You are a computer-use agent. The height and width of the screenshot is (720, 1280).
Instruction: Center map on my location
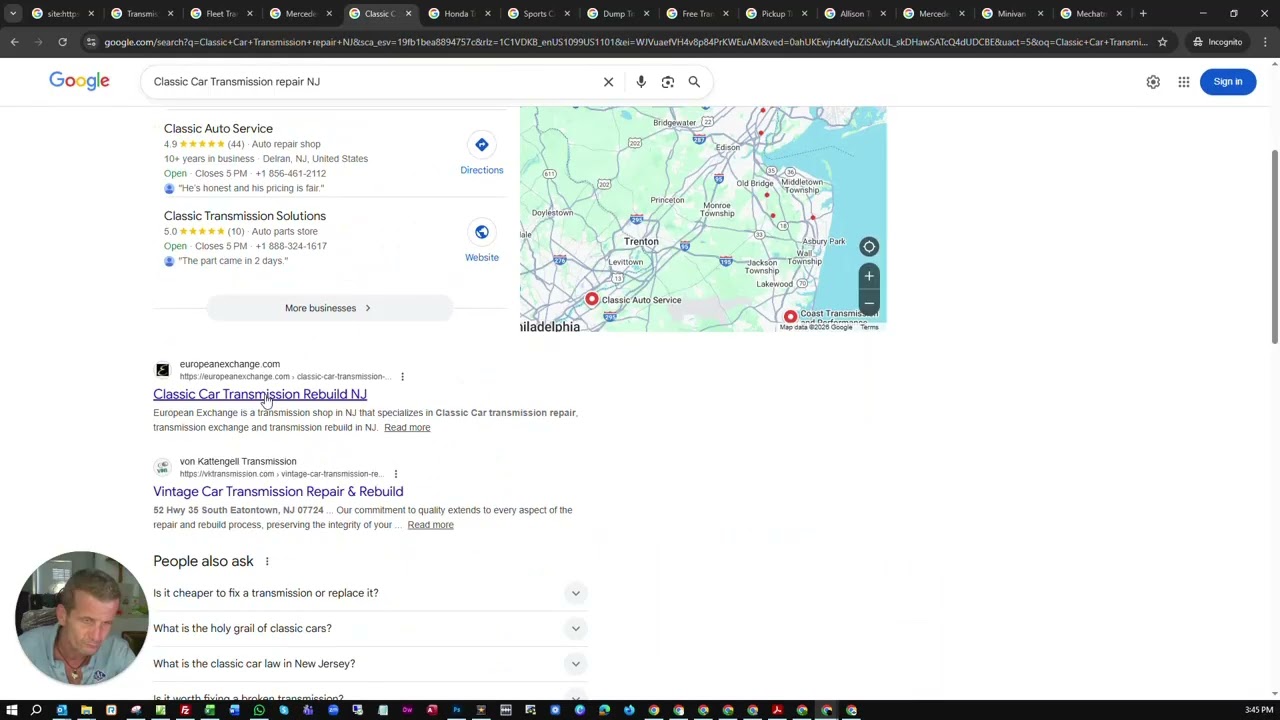point(869,247)
